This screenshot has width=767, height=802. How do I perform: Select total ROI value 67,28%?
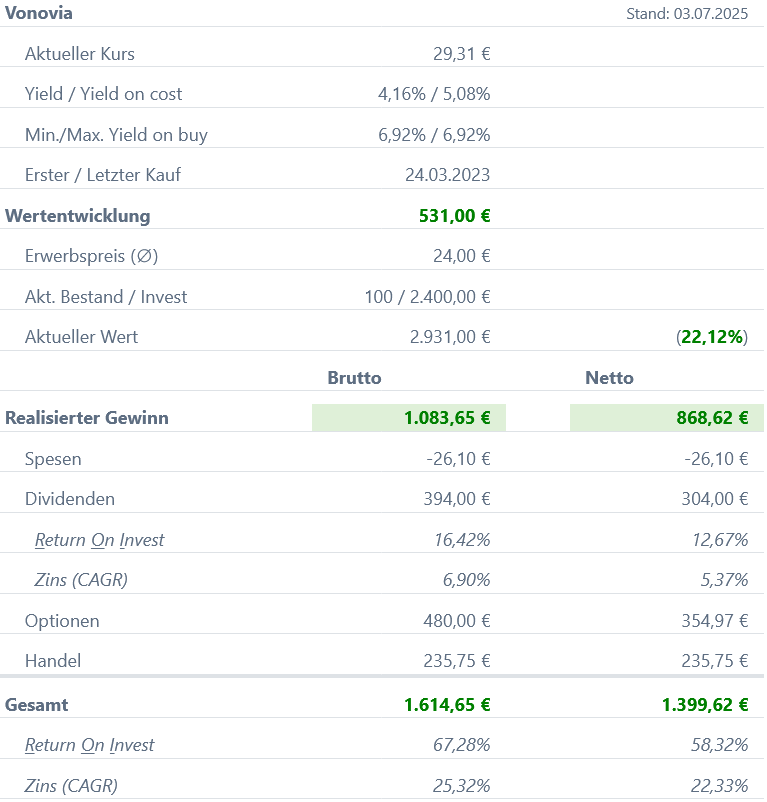coord(462,745)
